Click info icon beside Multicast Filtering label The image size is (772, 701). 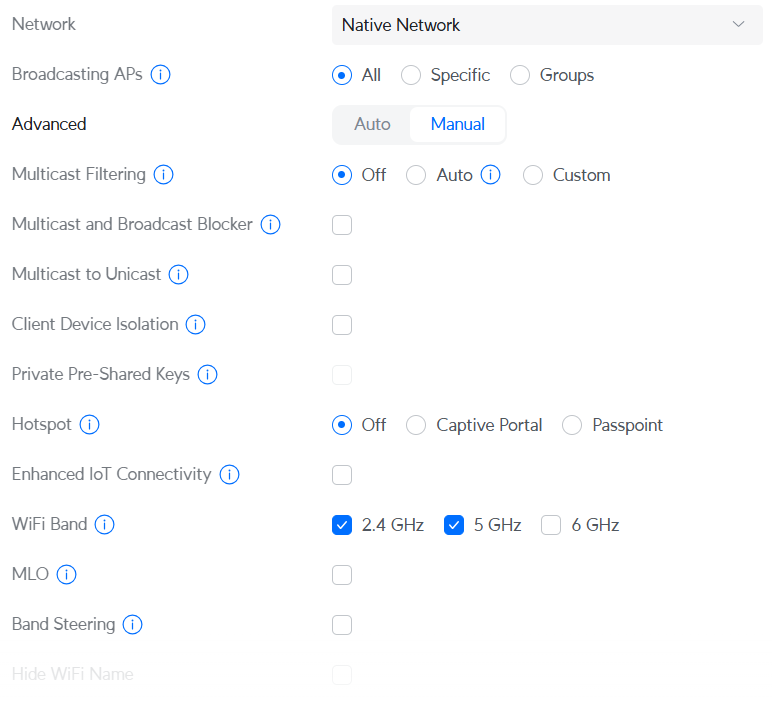coord(163,175)
